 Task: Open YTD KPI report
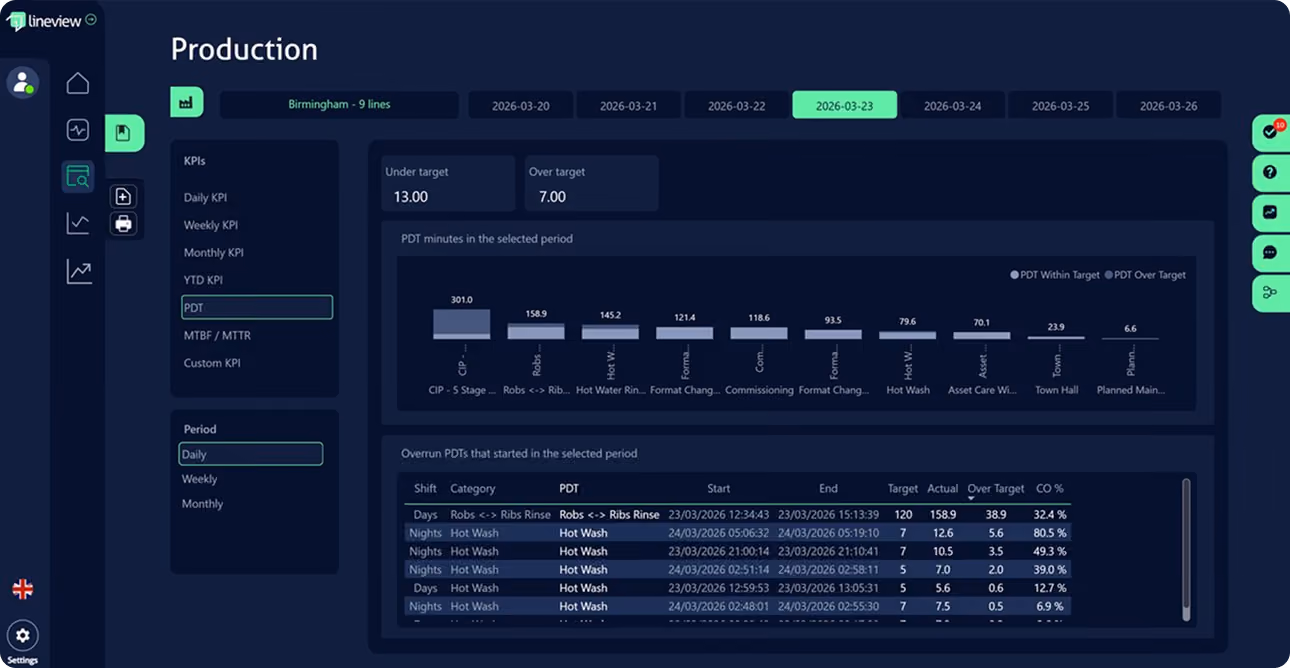click(x=203, y=280)
